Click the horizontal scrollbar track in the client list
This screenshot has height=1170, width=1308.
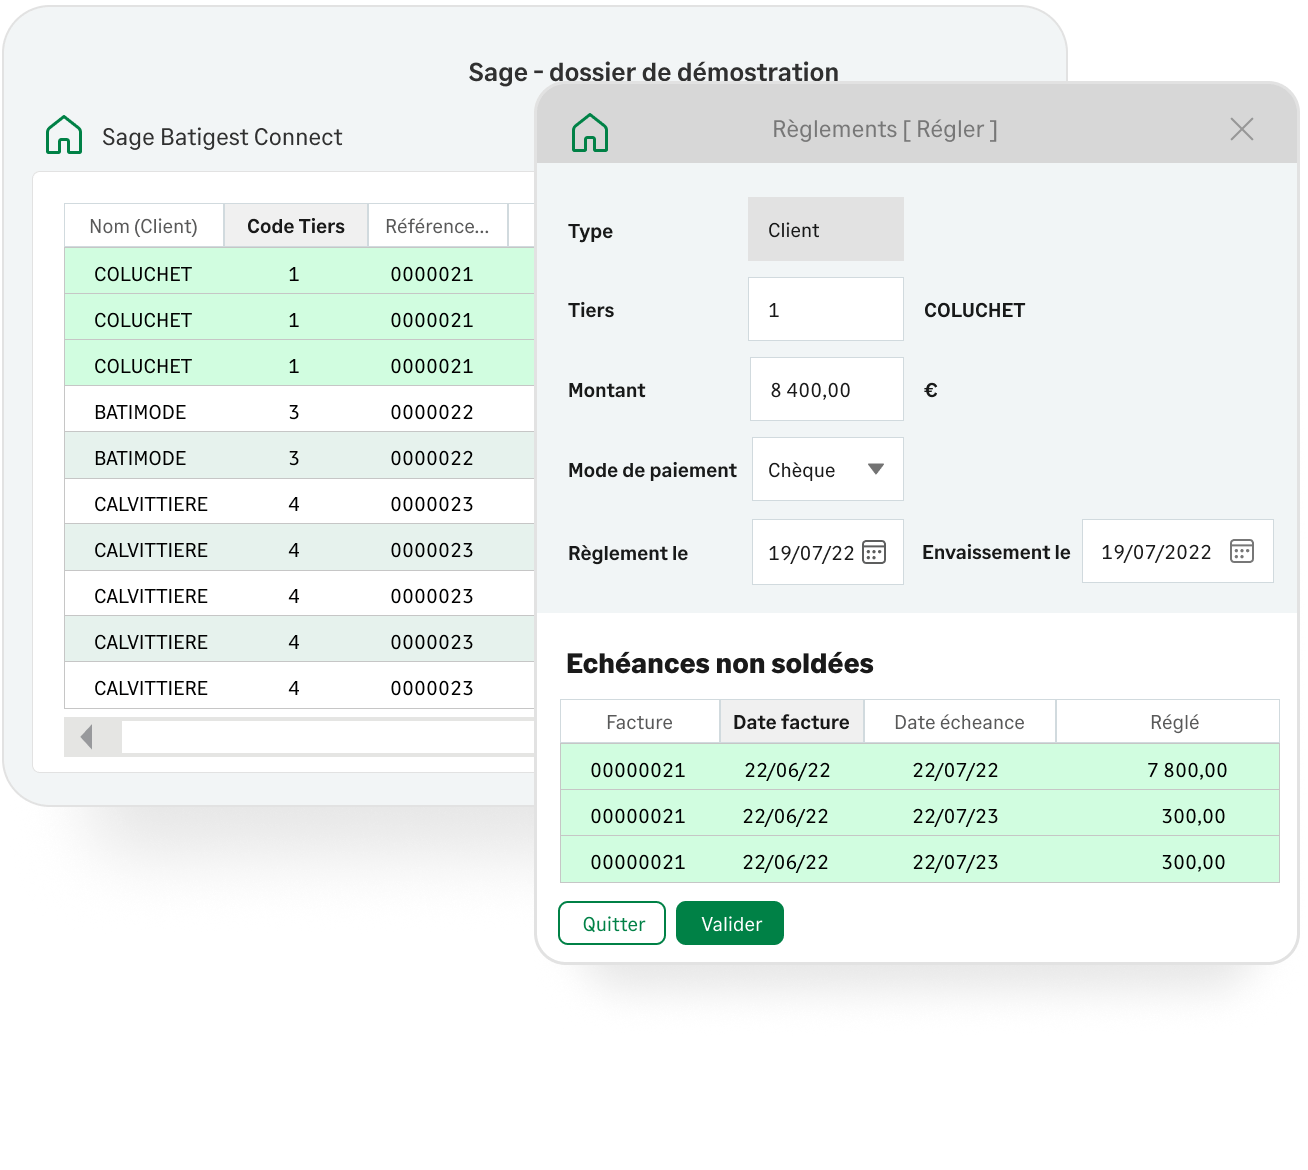328,737
